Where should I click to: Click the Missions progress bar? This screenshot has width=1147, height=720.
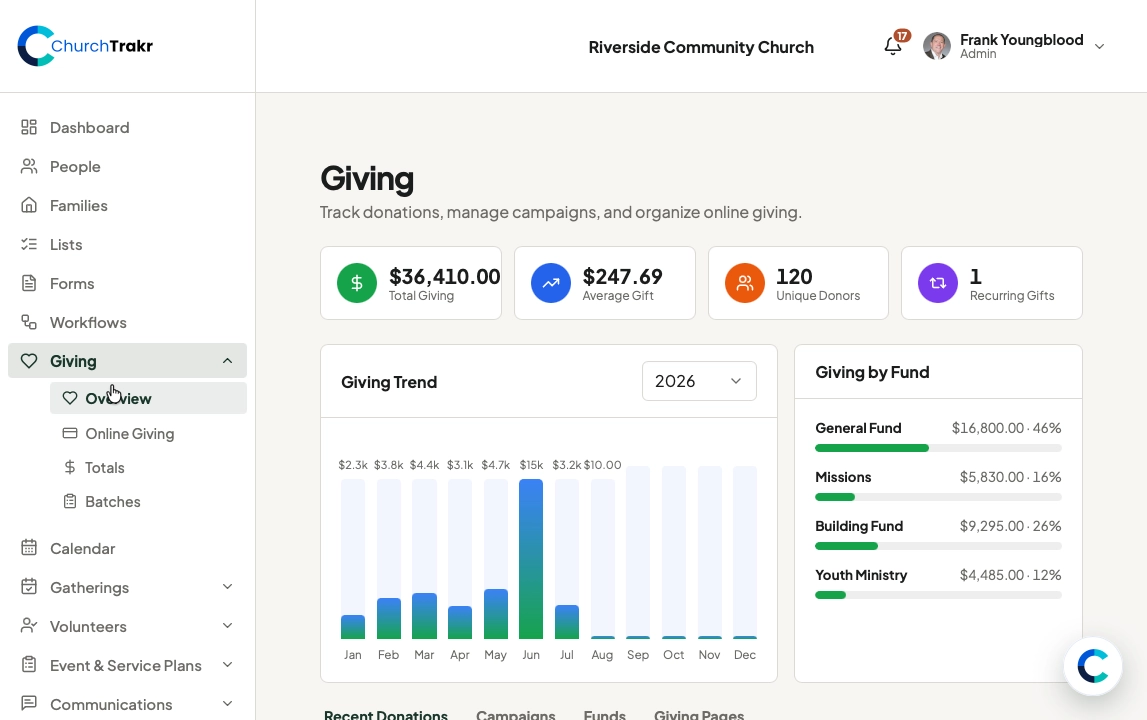tap(938, 497)
